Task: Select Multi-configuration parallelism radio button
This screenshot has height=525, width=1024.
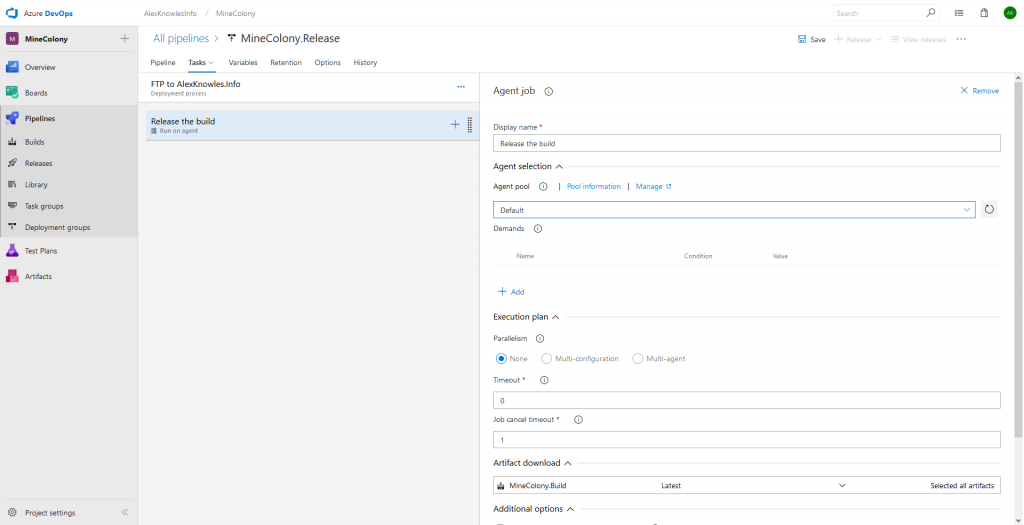Action: (546, 358)
